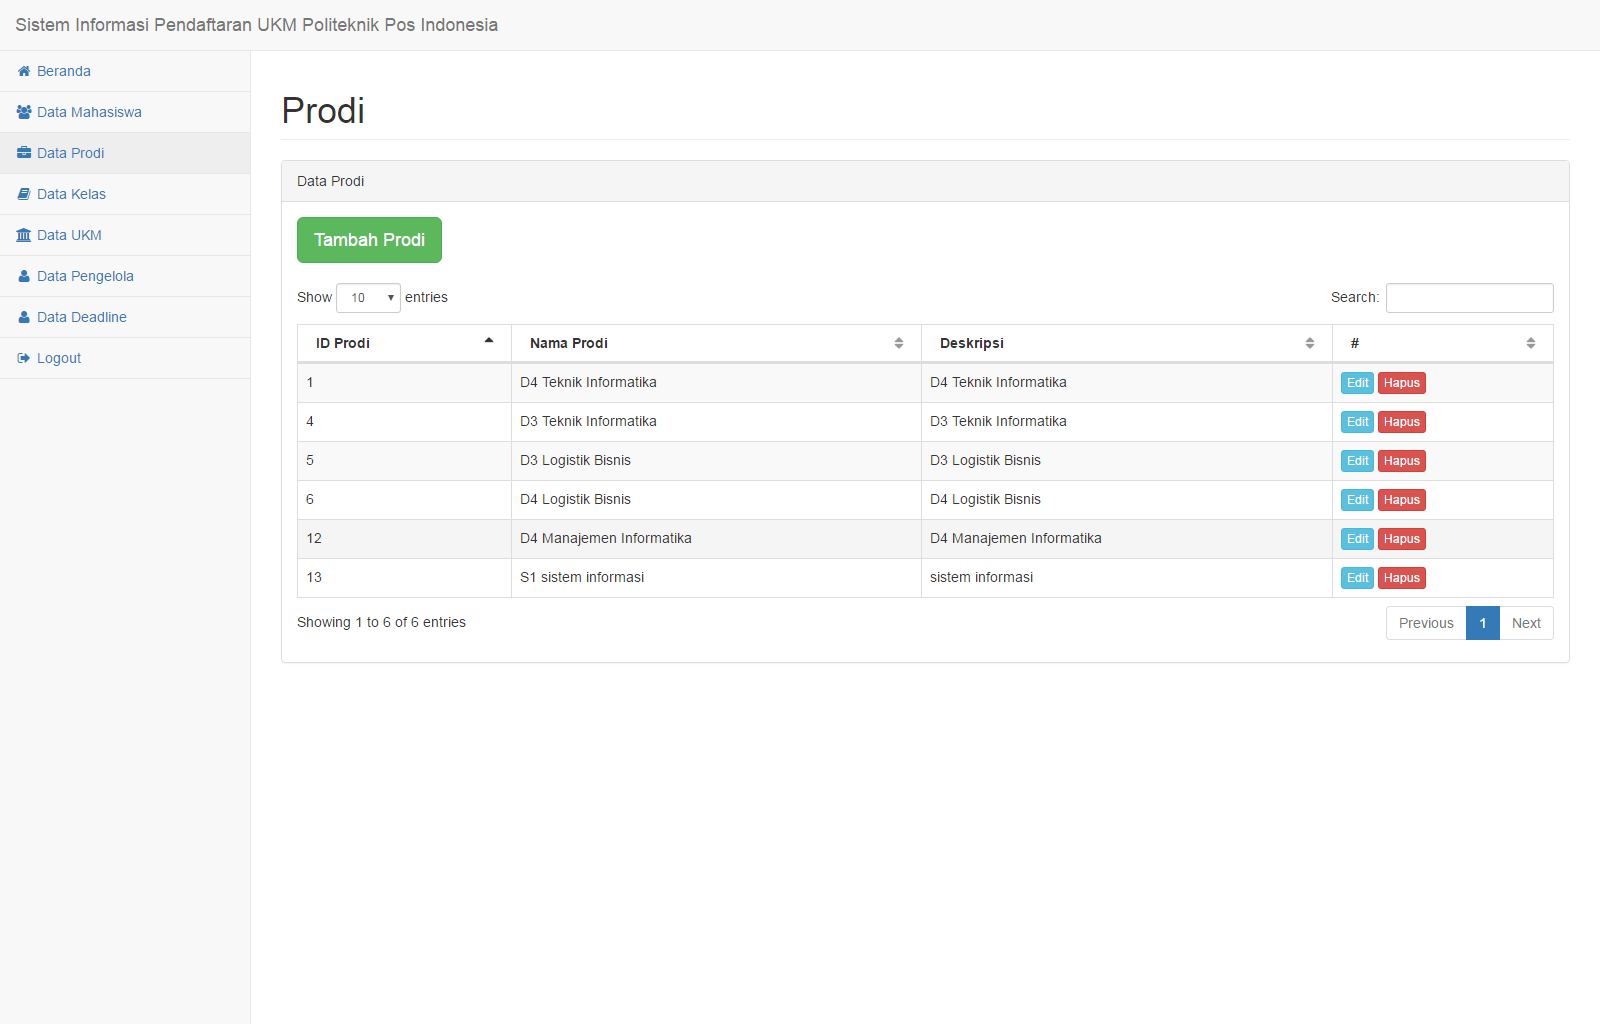The image size is (1600, 1024).
Task: Select pagination page 1
Action: point(1483,623)
